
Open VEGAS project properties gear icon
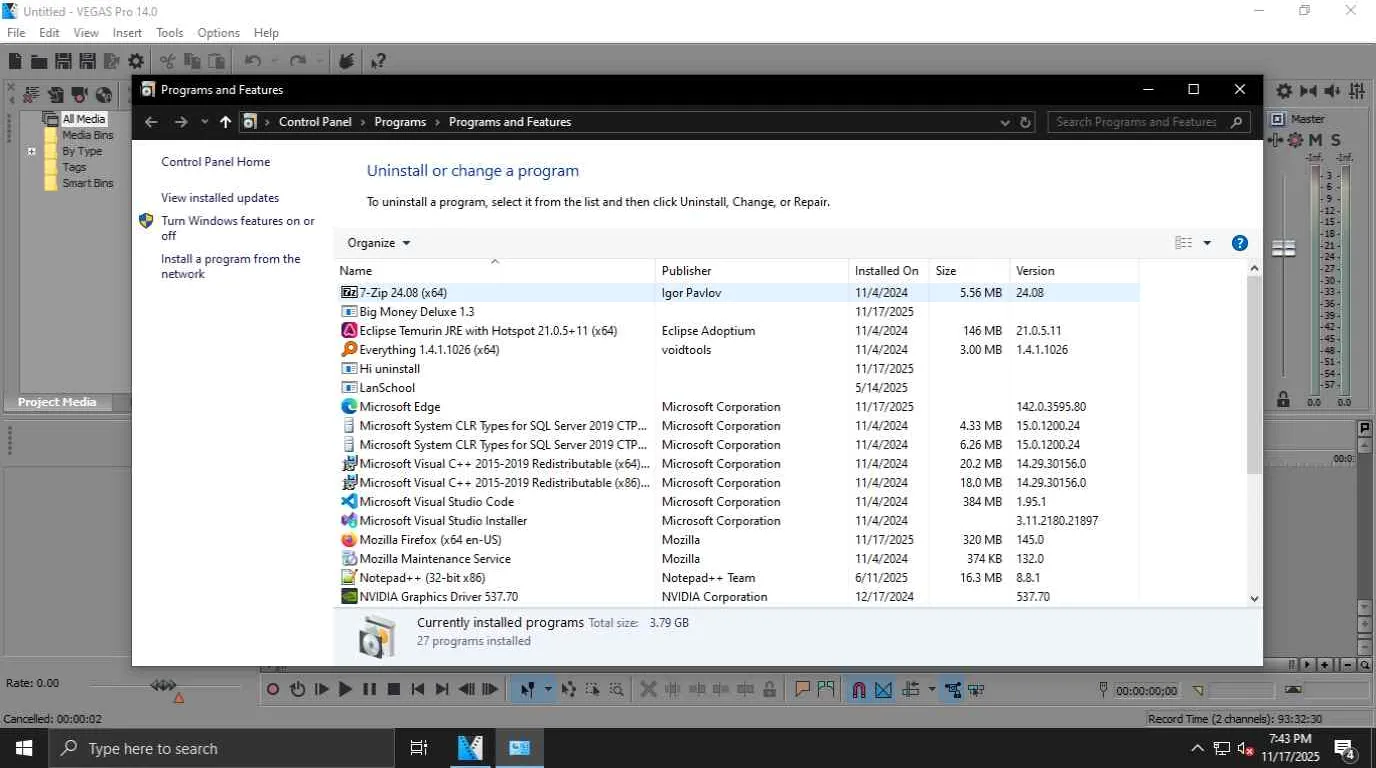point(136,62)
